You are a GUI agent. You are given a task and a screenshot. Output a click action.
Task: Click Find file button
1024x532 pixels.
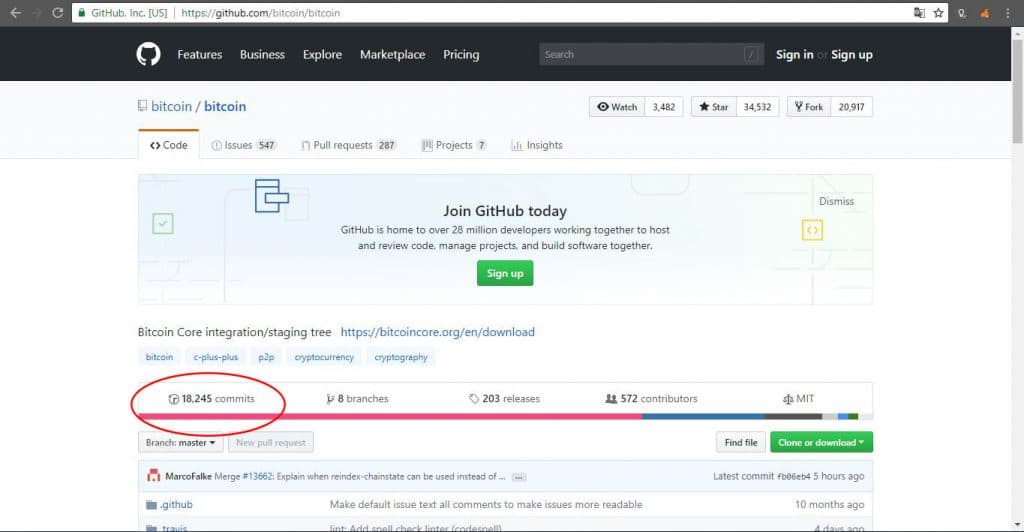point(741,443)
